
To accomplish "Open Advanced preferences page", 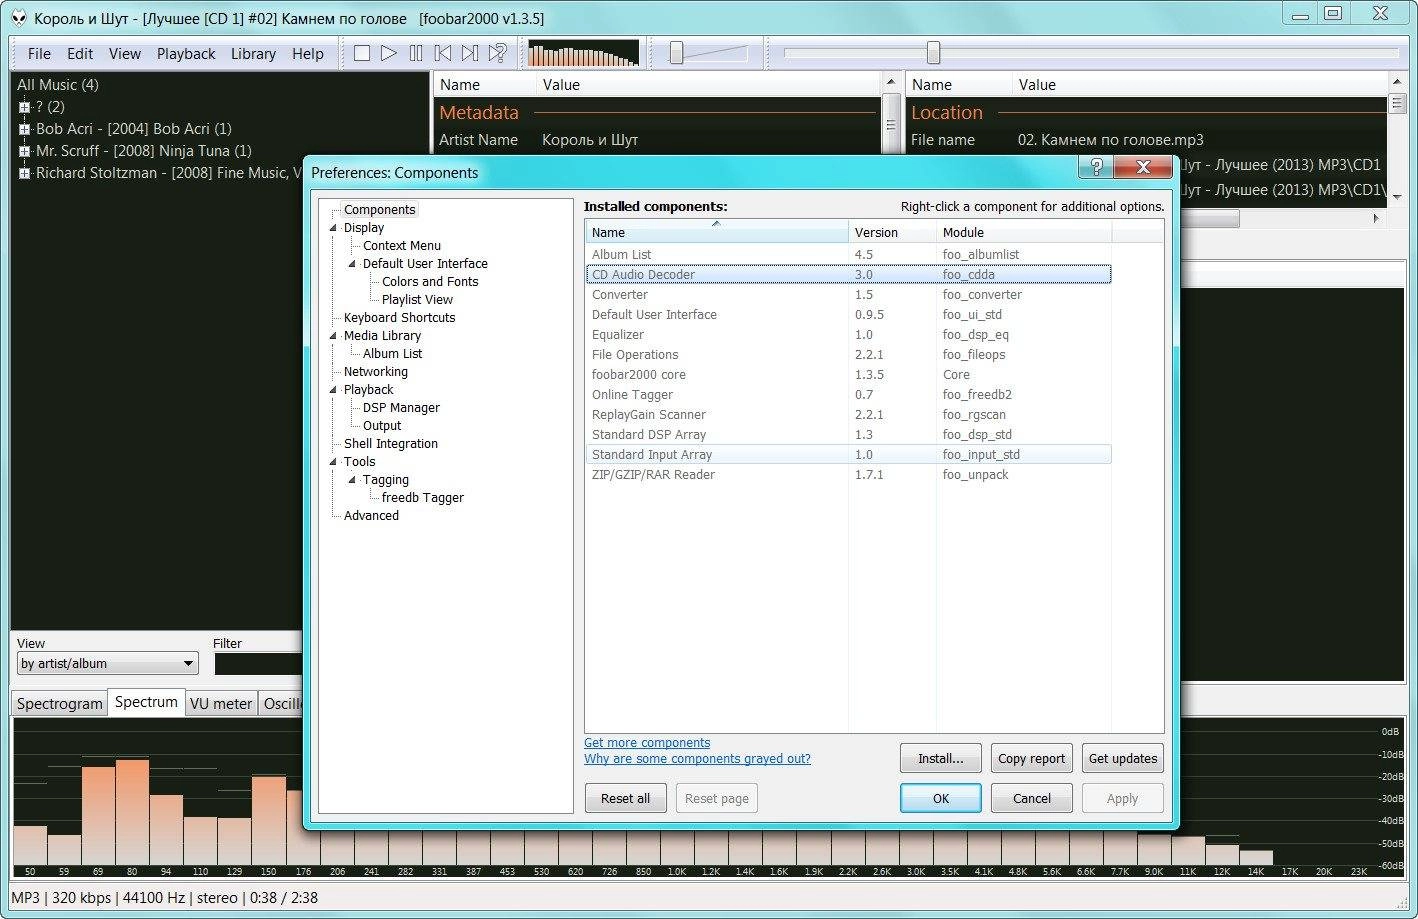I will 371,516.
